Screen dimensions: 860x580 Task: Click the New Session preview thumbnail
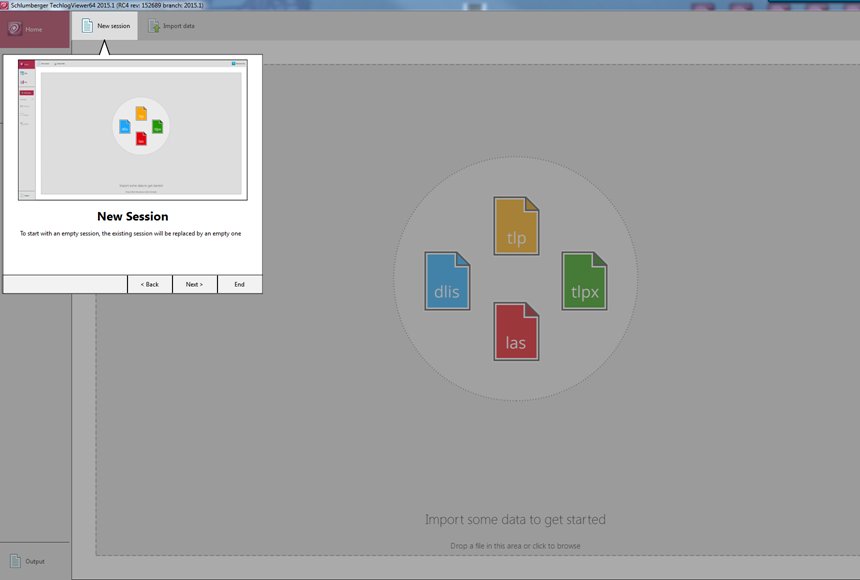click(x=133, y=130)
